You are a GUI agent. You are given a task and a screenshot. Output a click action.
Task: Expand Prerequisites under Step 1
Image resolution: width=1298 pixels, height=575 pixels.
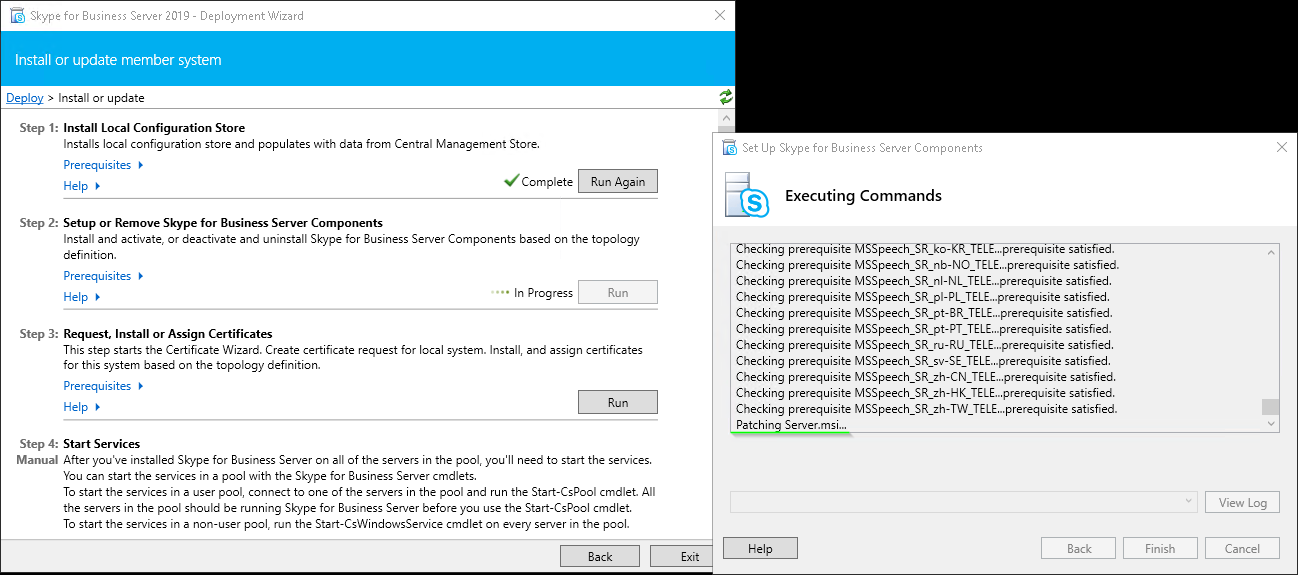click(x=103, y=165)
